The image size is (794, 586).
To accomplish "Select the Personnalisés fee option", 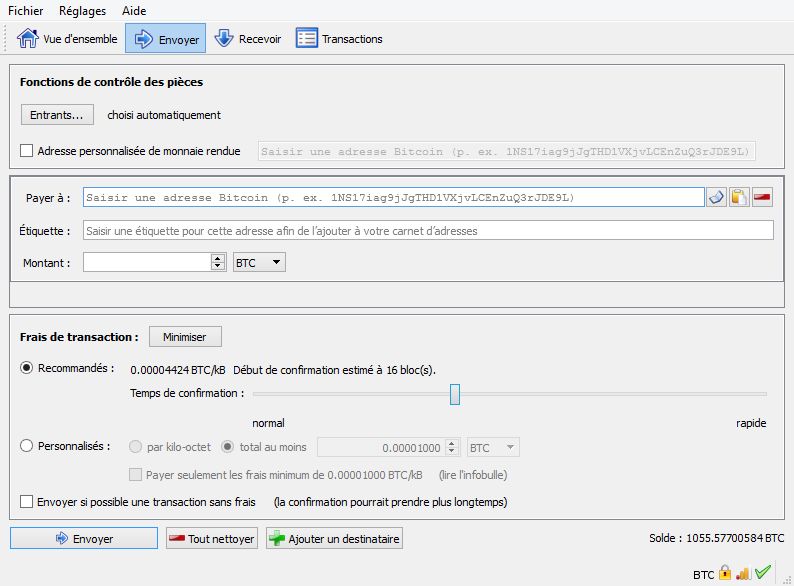I will coord(27,447).
